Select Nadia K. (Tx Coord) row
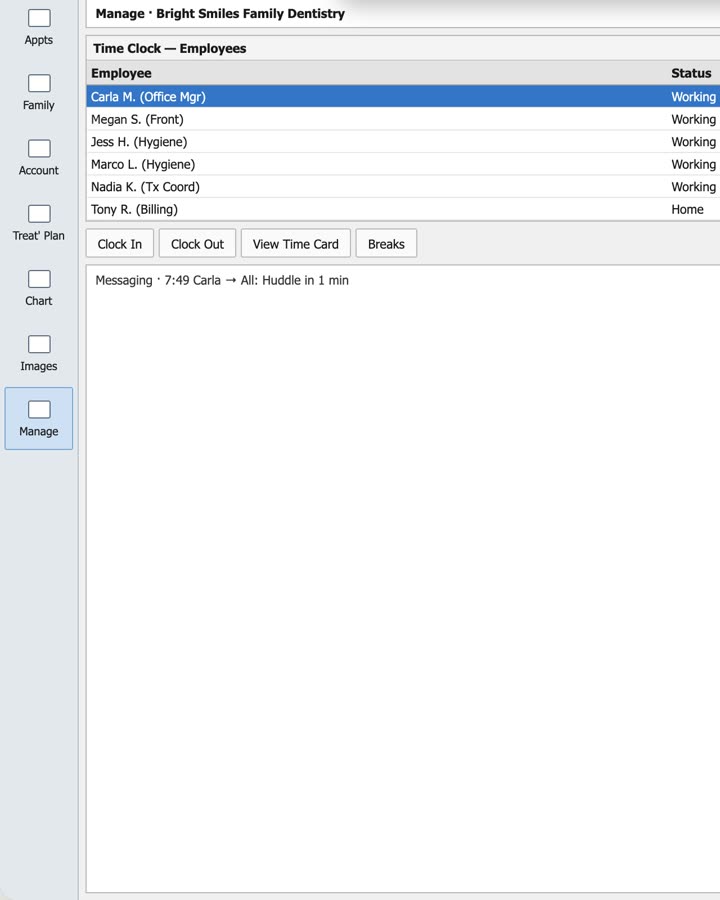The image size is (720, 900). 403,187
